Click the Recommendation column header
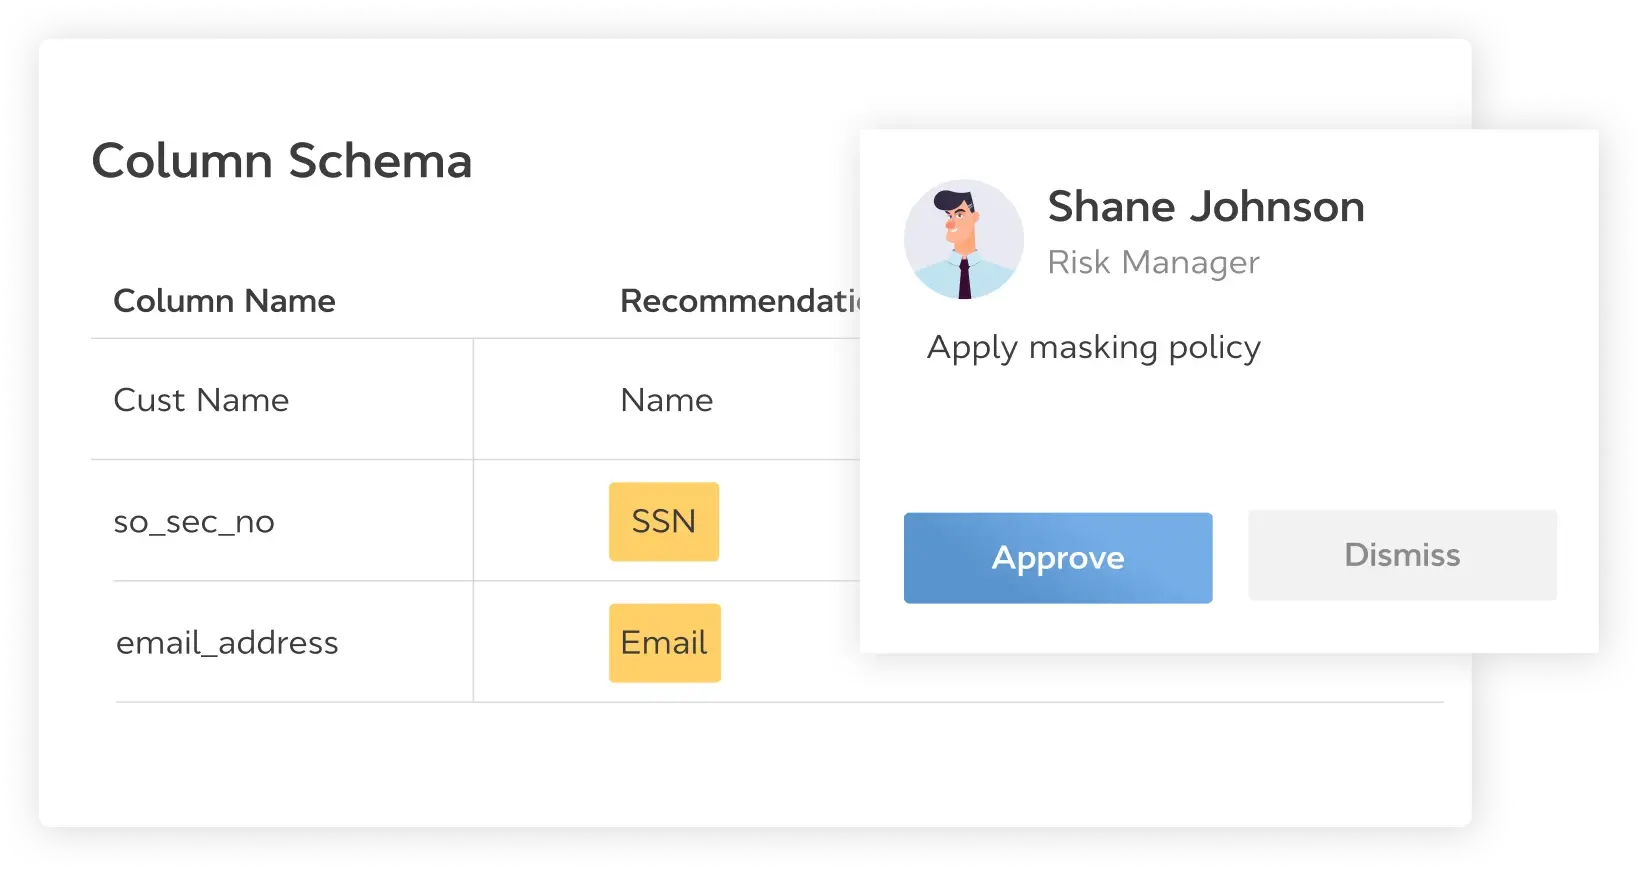The height and width of the screenshot is (871, 1643). 738,301
